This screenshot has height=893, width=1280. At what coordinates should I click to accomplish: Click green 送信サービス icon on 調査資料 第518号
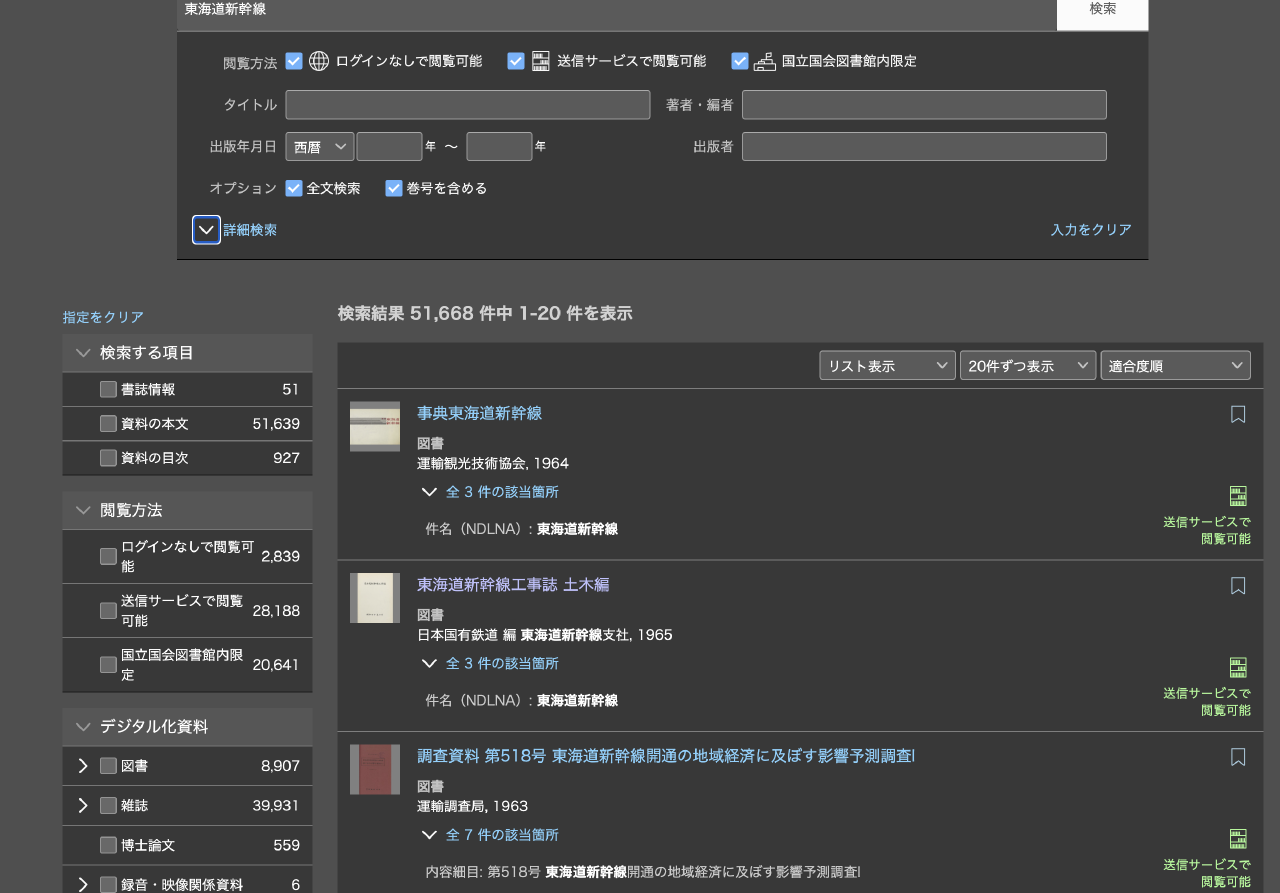[1238, 839]
